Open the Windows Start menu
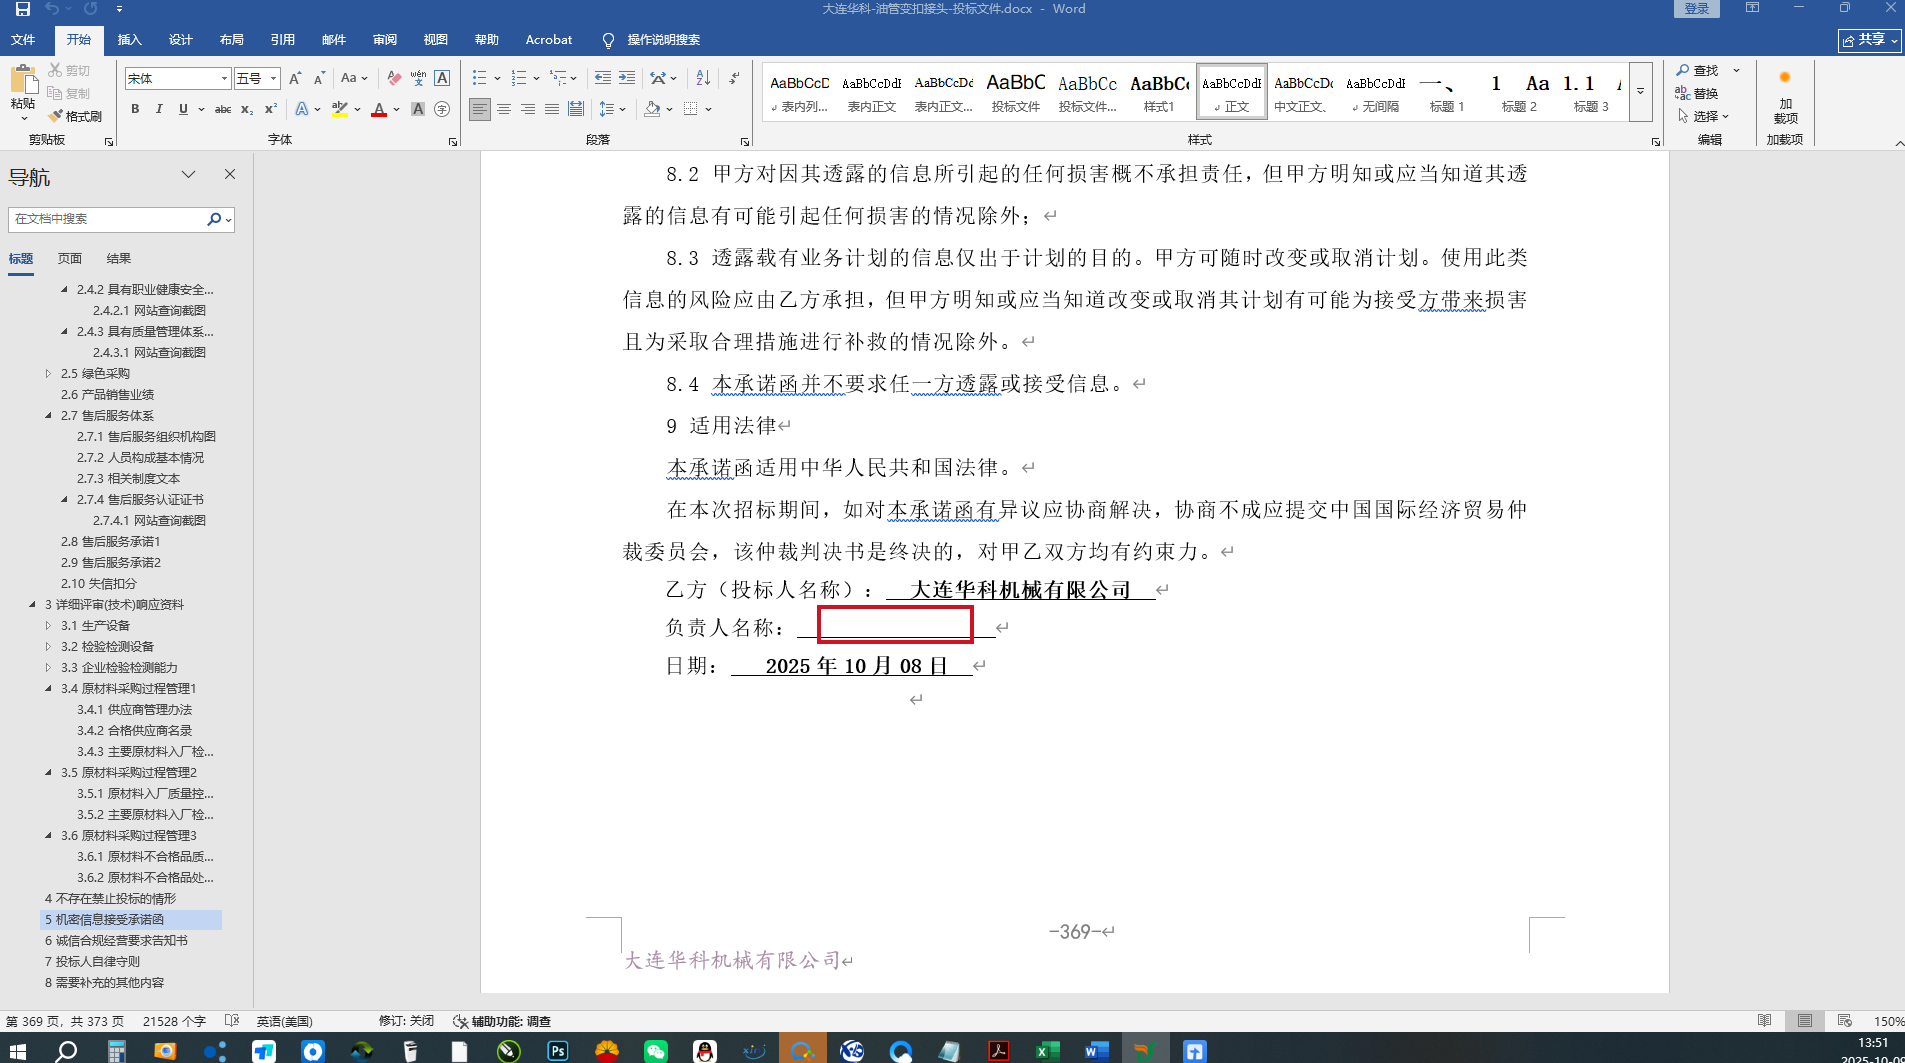 pos(17,1050)
